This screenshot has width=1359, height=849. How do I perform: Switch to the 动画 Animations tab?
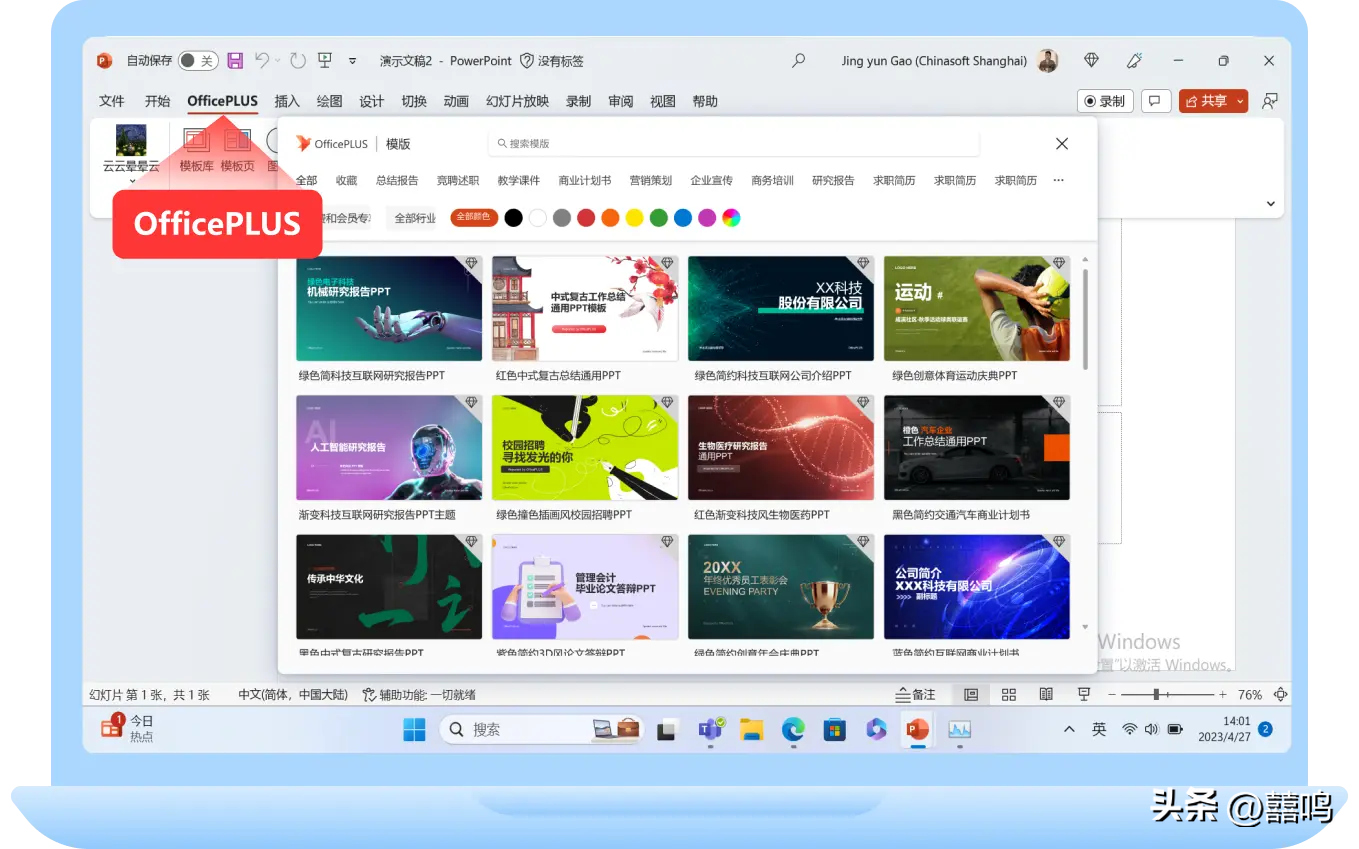coord(456,101)
